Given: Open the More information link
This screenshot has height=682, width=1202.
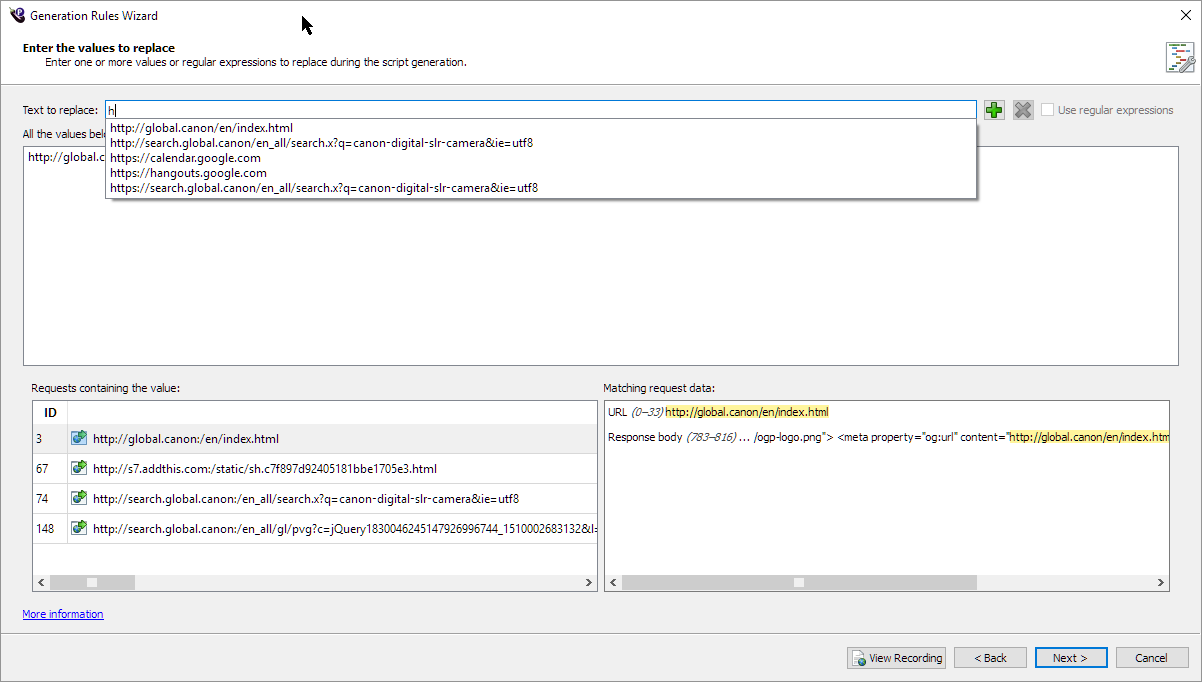Looking at the screenshot, I should tap(63, 614).
